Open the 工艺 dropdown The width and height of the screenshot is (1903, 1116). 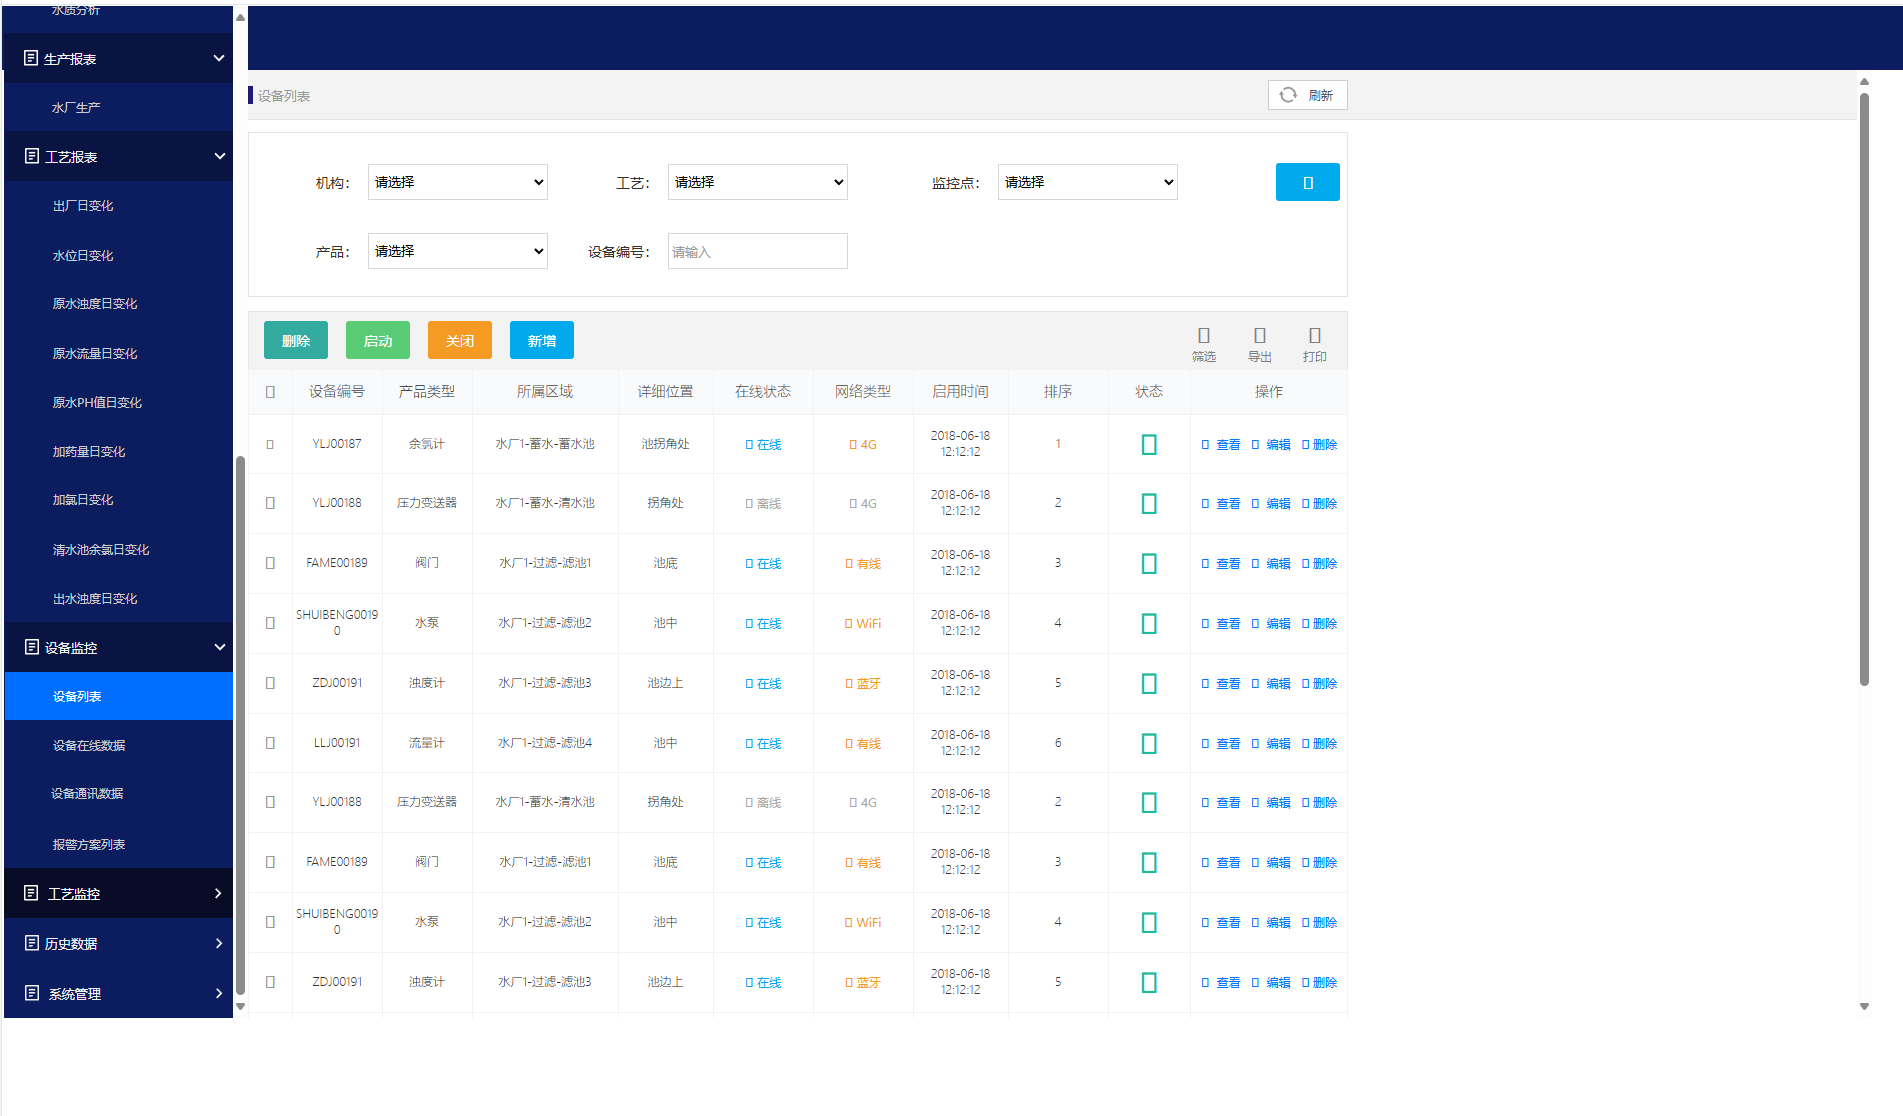point(758,182)
